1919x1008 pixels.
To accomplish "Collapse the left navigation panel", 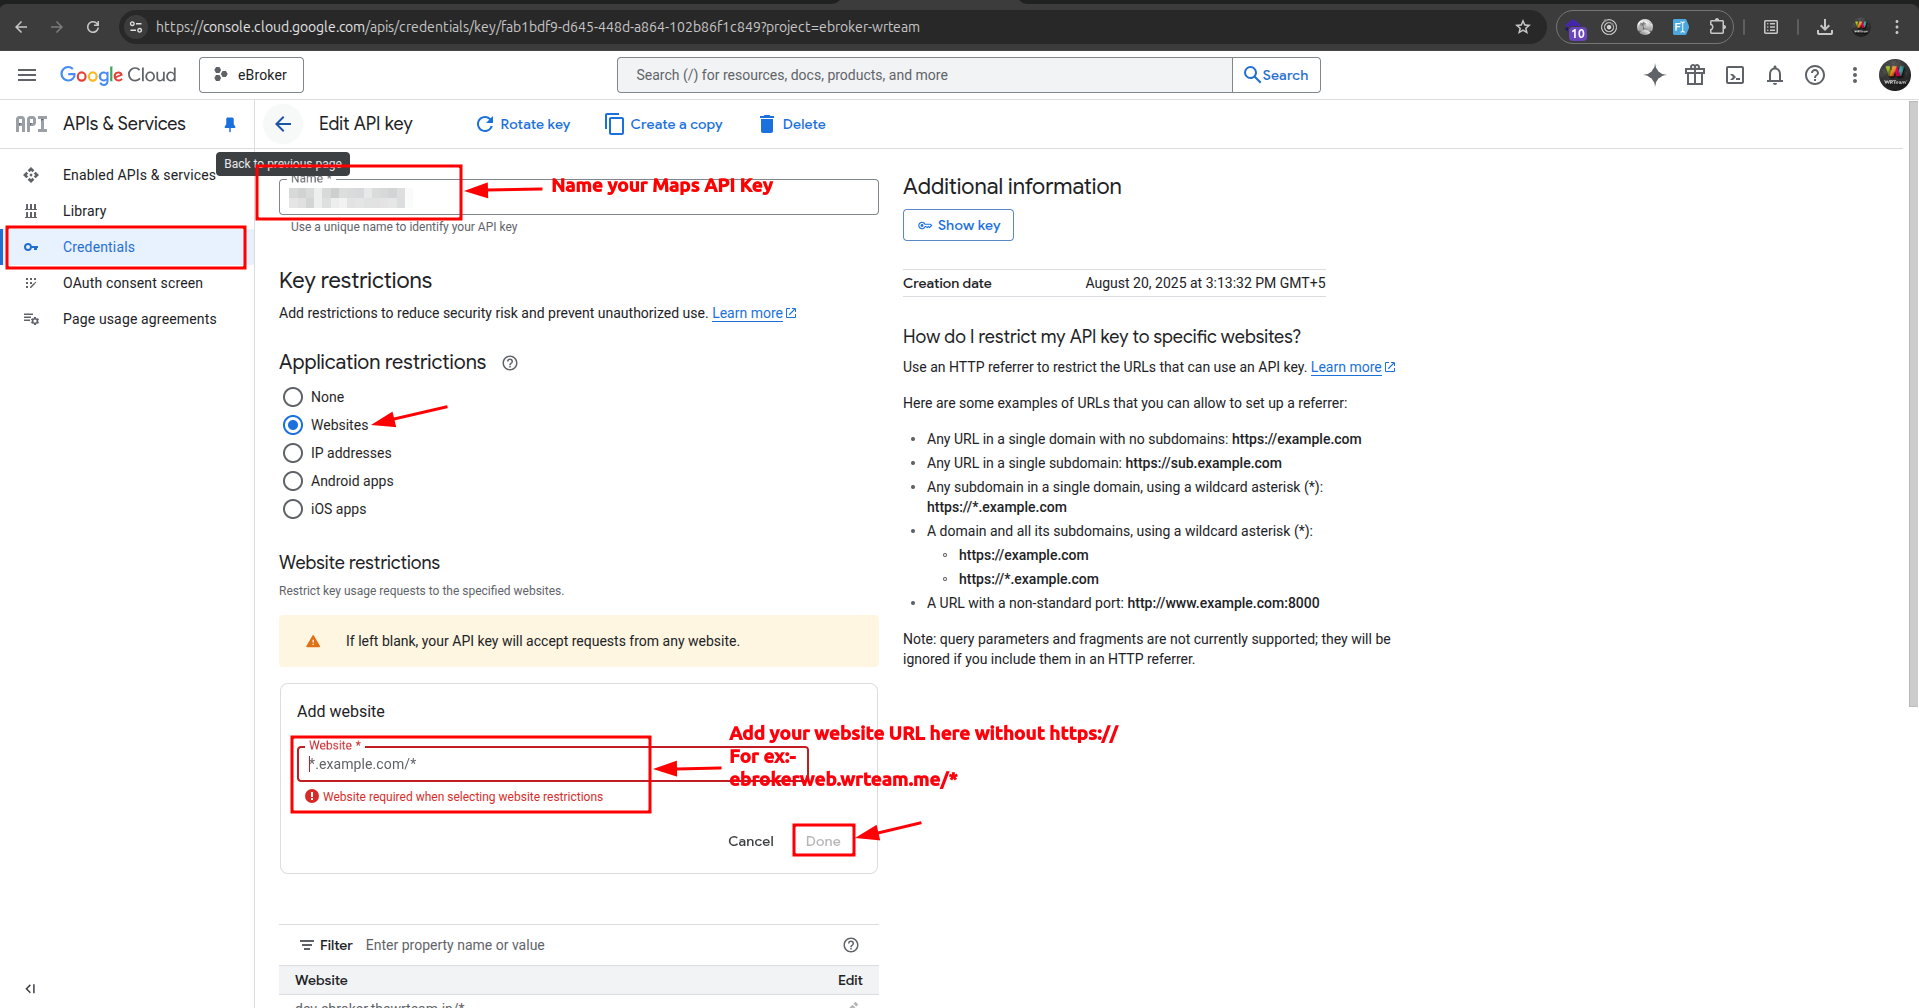I will pos(31,988).
